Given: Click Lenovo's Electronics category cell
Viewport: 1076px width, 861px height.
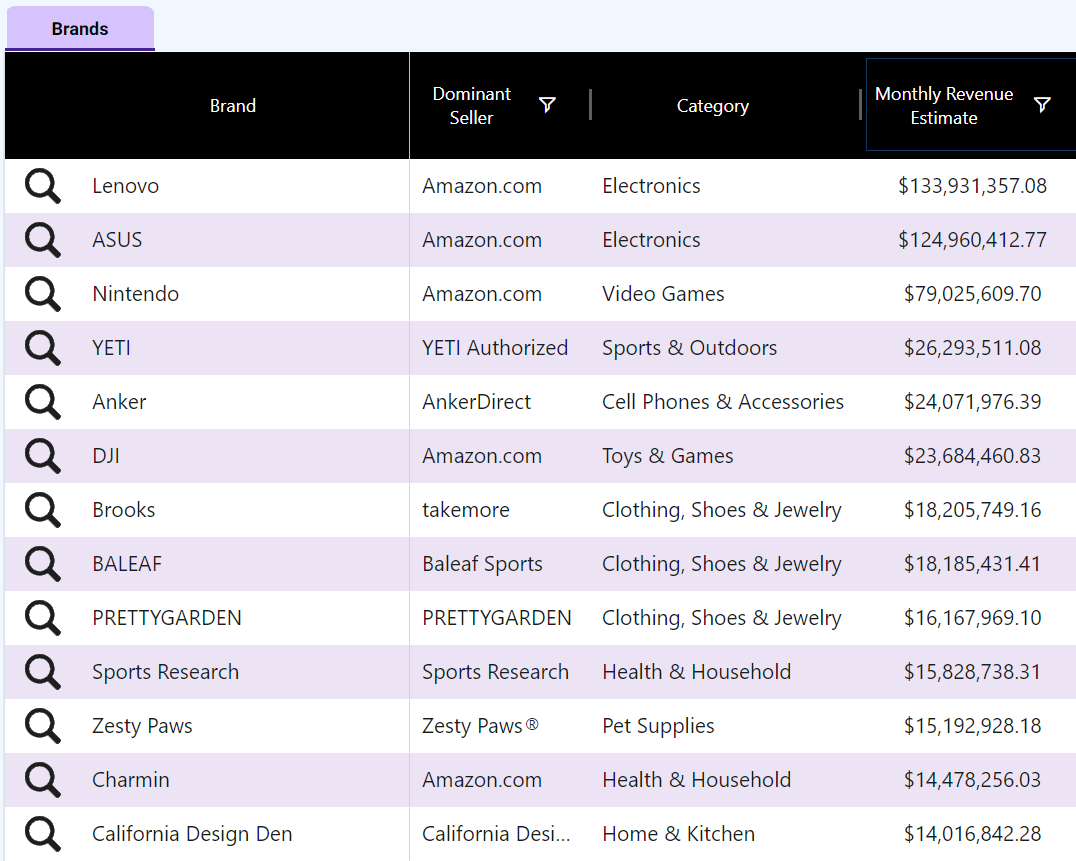Looking at the screenshot, I should pyautogui.click(x=651, y=186).
